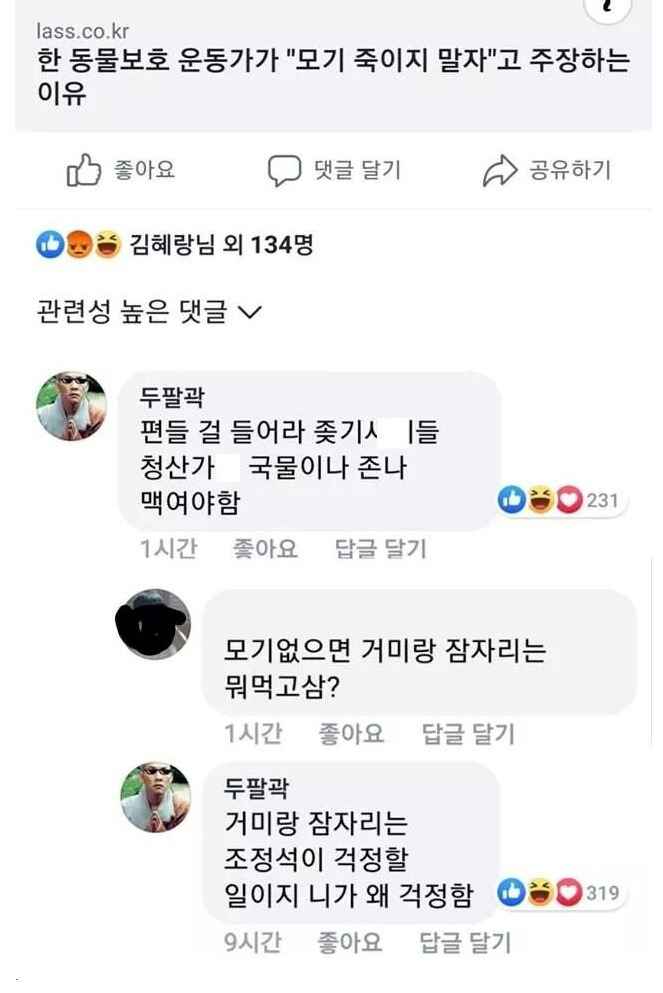
Task: Click reaction icons showing 231 on first comment
Action: [x=540, y=500]
